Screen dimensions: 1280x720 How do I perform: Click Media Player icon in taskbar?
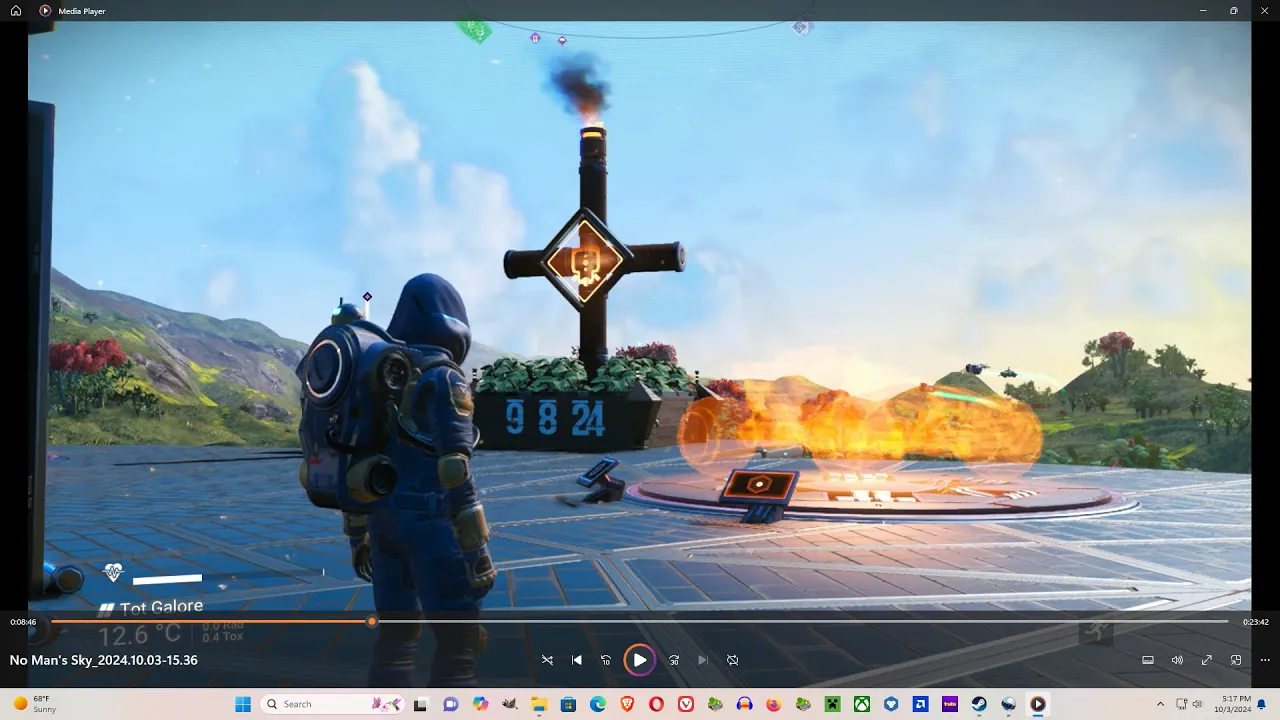tap(1038, 704)
